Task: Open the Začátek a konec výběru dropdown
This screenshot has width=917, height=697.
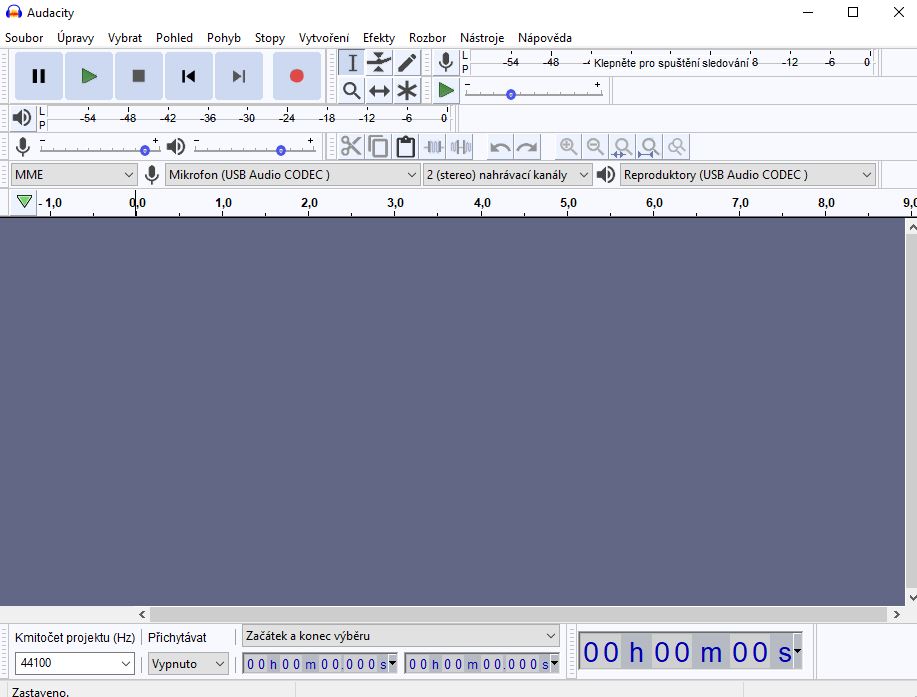Action: 401,636
